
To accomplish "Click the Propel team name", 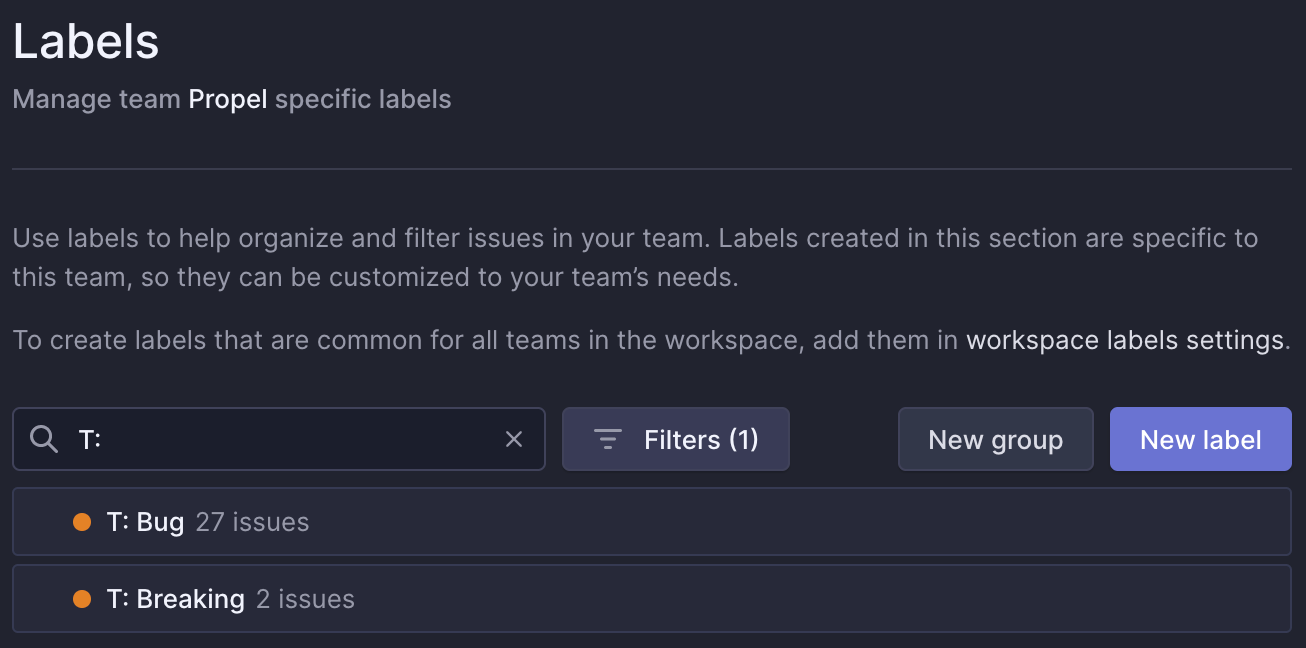I will [228, 100].
